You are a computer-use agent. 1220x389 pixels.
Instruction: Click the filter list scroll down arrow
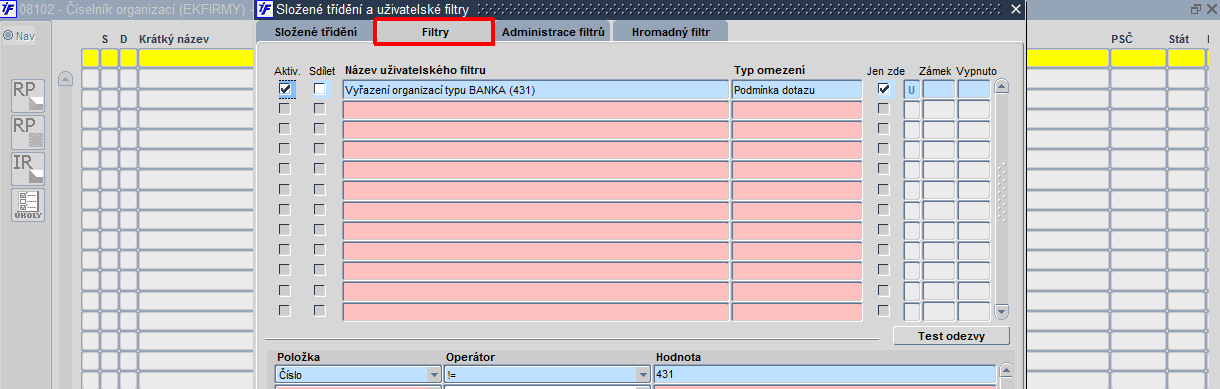pyautogui.click(x=1002, y=311)
